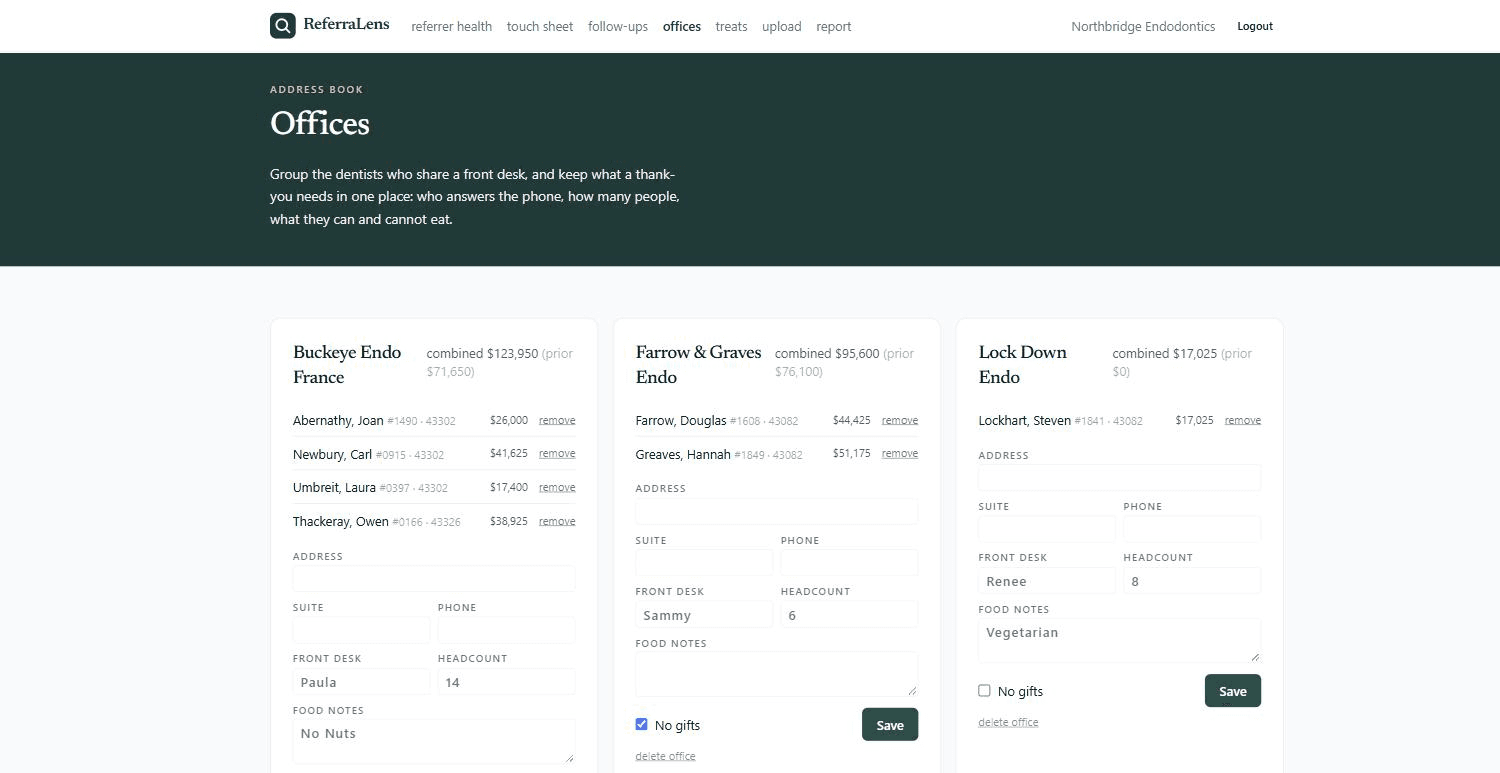Delete the Lock Down Endo office

[x=1008, y=722]
